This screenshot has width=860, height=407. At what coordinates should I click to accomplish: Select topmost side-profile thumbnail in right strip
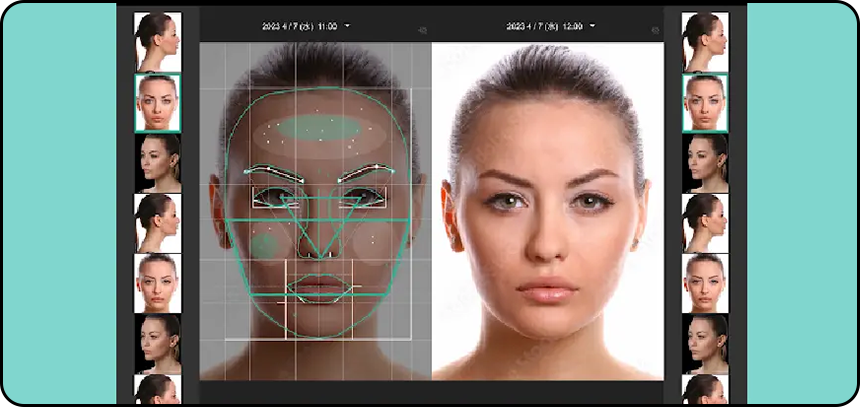tap(705, 42)
